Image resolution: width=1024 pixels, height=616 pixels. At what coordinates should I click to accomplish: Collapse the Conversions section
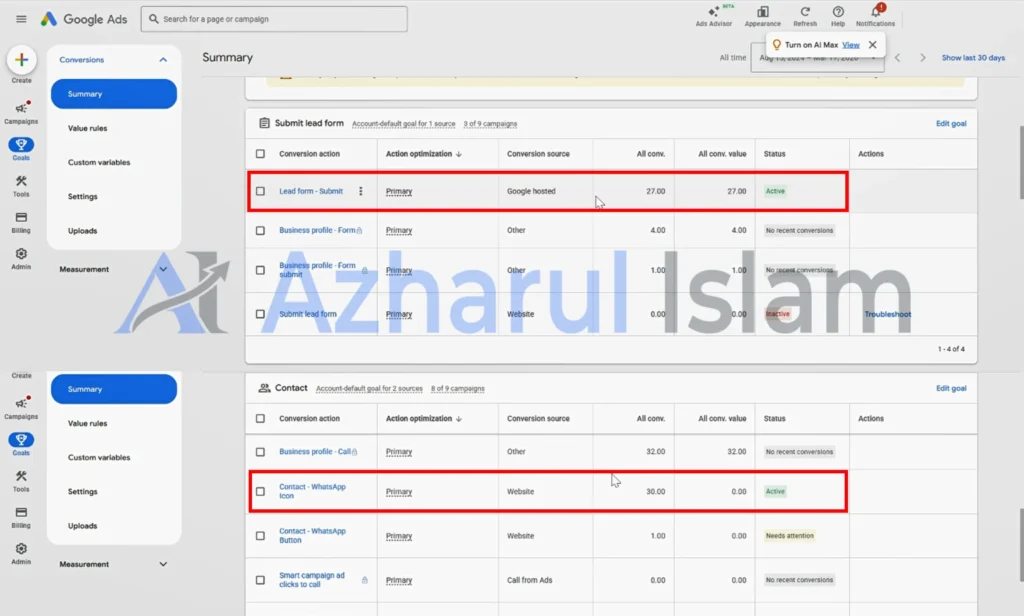point(163,60)
